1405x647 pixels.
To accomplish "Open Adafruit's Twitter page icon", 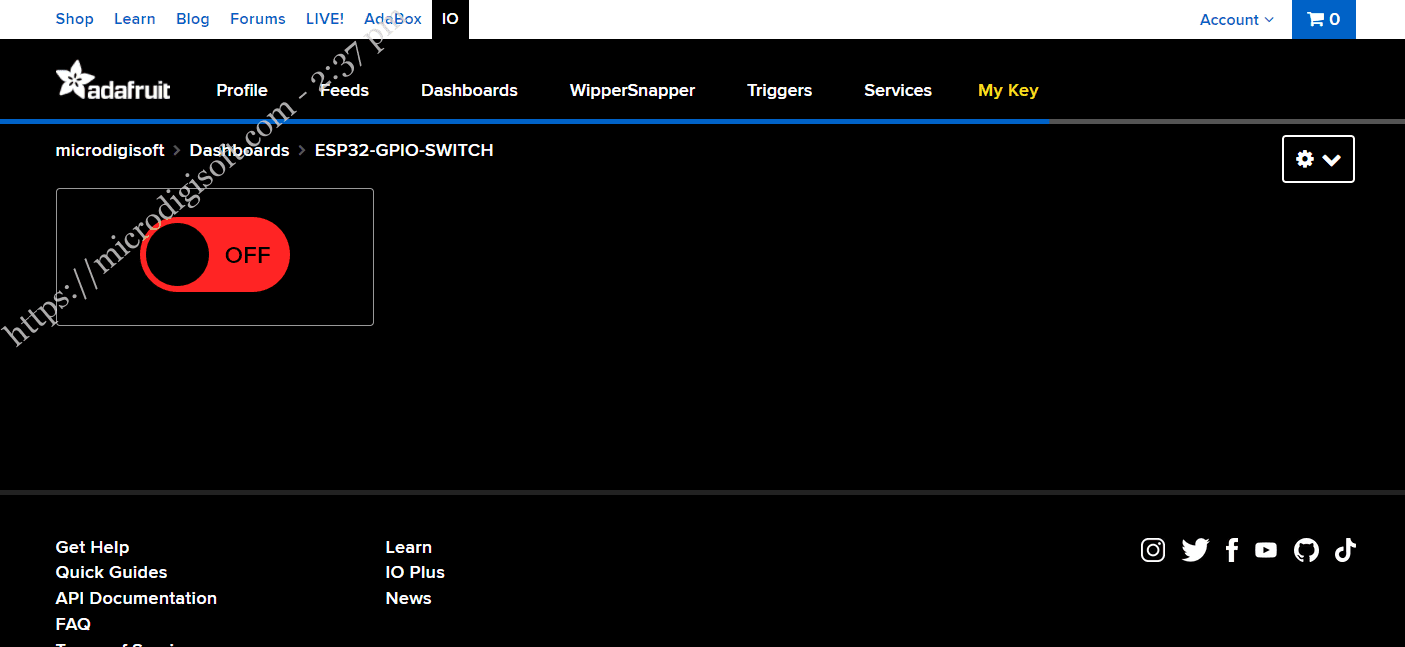I will [x=1195, y=550].
